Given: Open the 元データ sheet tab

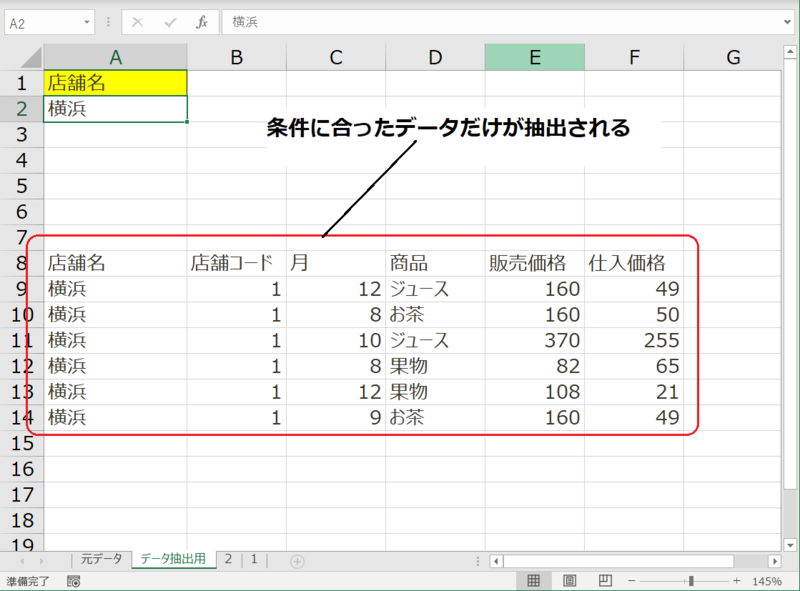Looking at the screenshot, I should [x=101, y=559].
